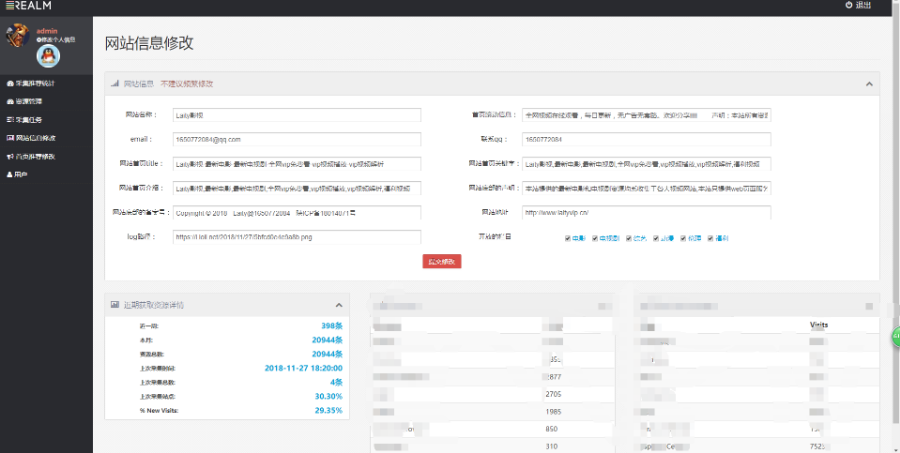The height and width of the screenshot is (453, 900).
Task: Click the red submit button
Action: [441, 261]
